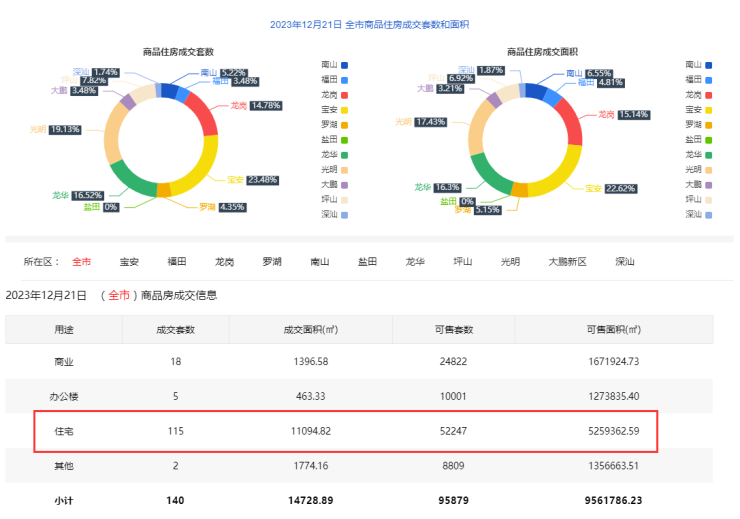Click the red 龙岗 segment of the right donut
Viewport: 740px width, 519px height.
[568, 125]
